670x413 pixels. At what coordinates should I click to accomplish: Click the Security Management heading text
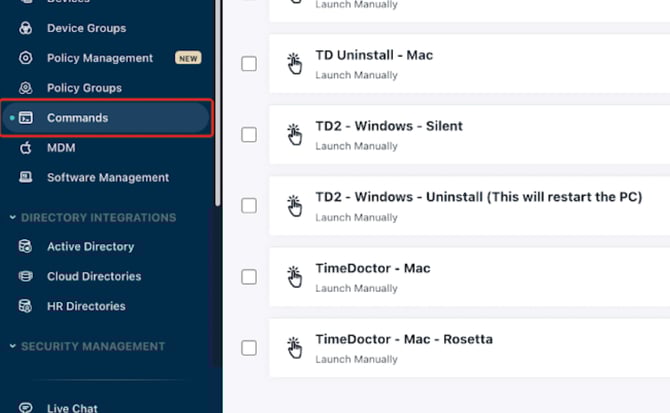(x=93, y=346)
